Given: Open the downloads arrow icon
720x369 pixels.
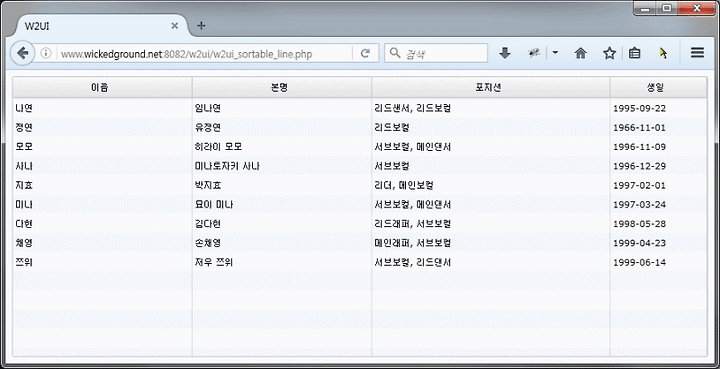Looking at the screenshot, I should [505, 53].
